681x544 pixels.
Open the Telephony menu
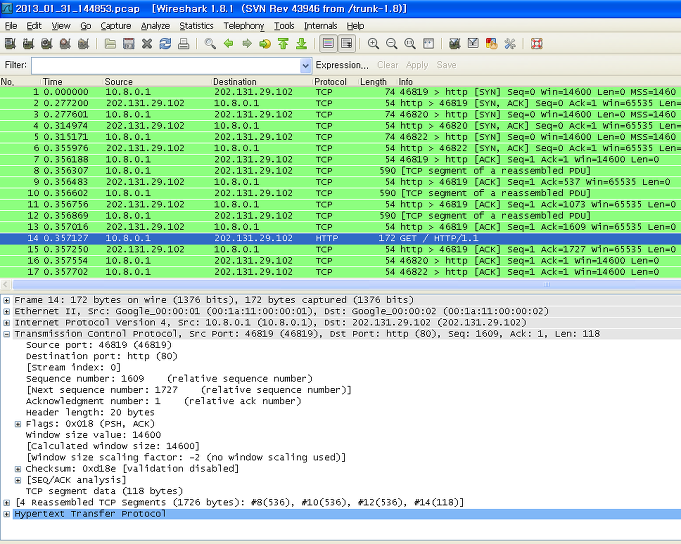[244, 26]
